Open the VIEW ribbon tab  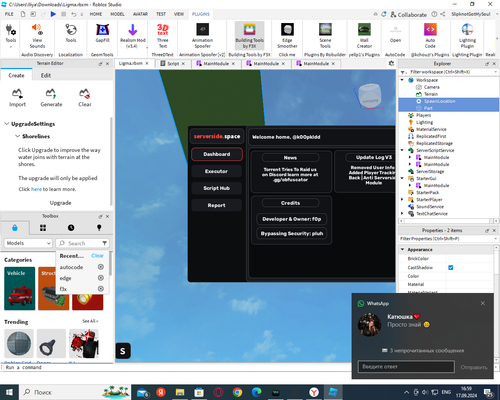pyautogui.click(x=179, y=14)
